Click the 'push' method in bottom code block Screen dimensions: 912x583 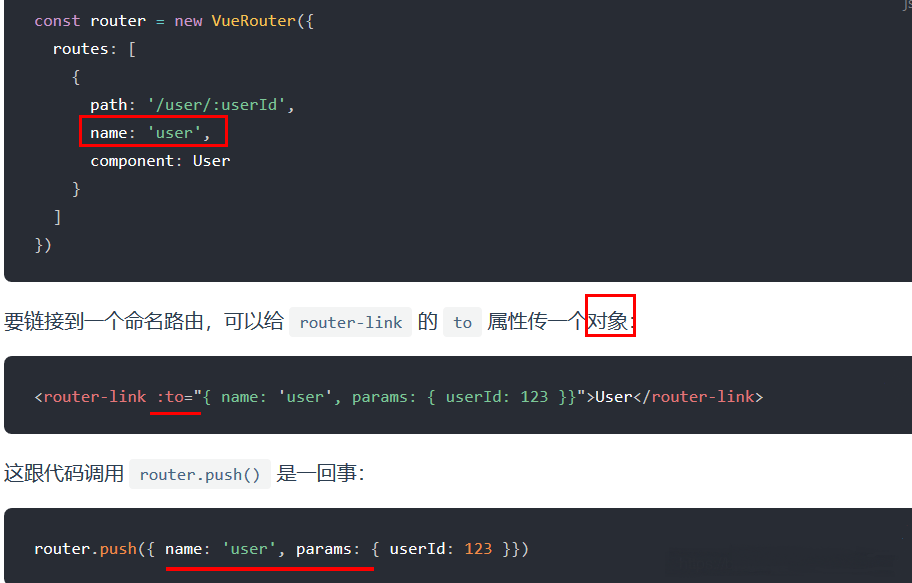pyautogui.click(x=118, y=549)
